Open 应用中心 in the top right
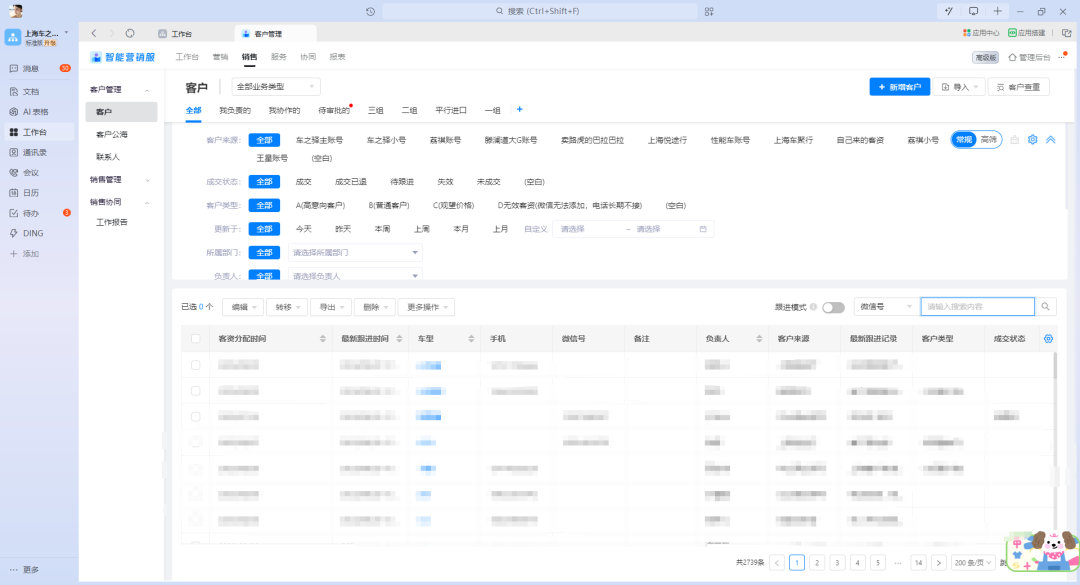The height and width of the screenshot is (585, 1080). pos(981,33)
